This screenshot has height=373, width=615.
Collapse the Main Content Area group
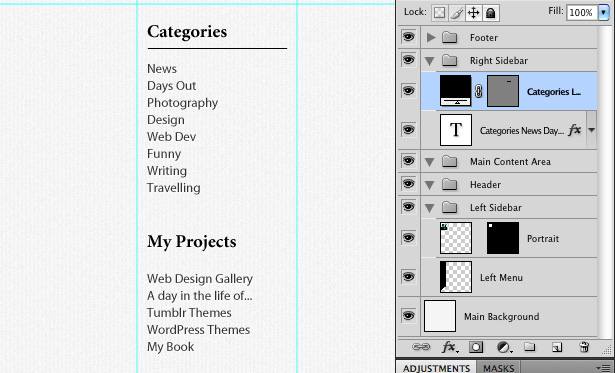pyautogui.click(x=430, y=162)
